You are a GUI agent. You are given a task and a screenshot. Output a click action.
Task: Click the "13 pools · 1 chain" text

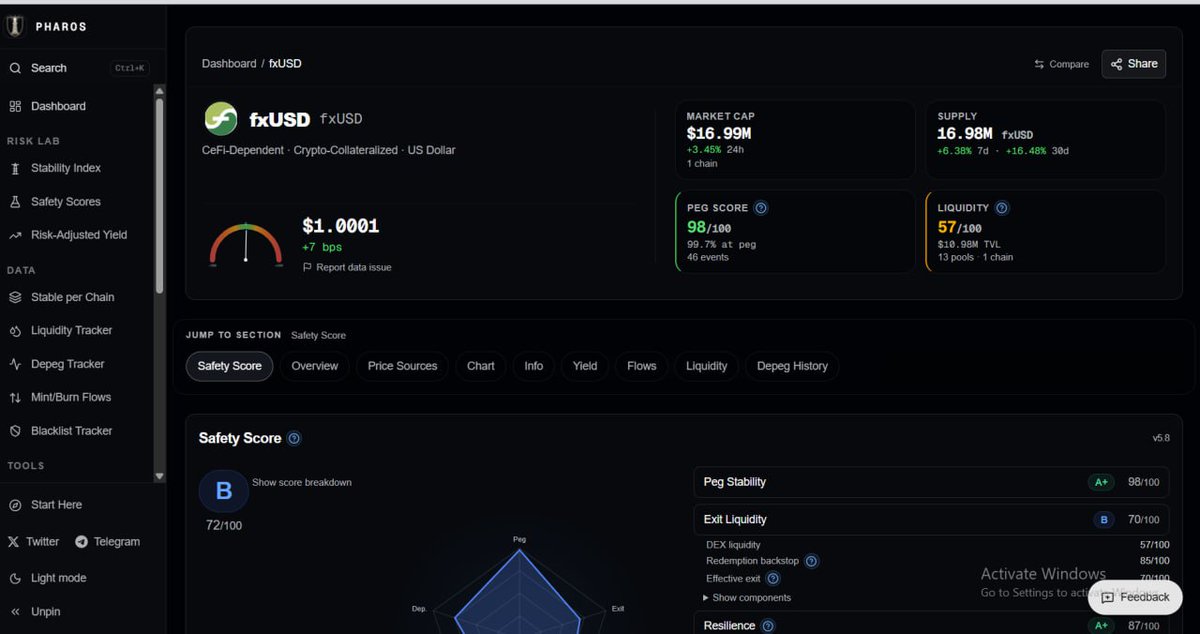click(976, 257)
